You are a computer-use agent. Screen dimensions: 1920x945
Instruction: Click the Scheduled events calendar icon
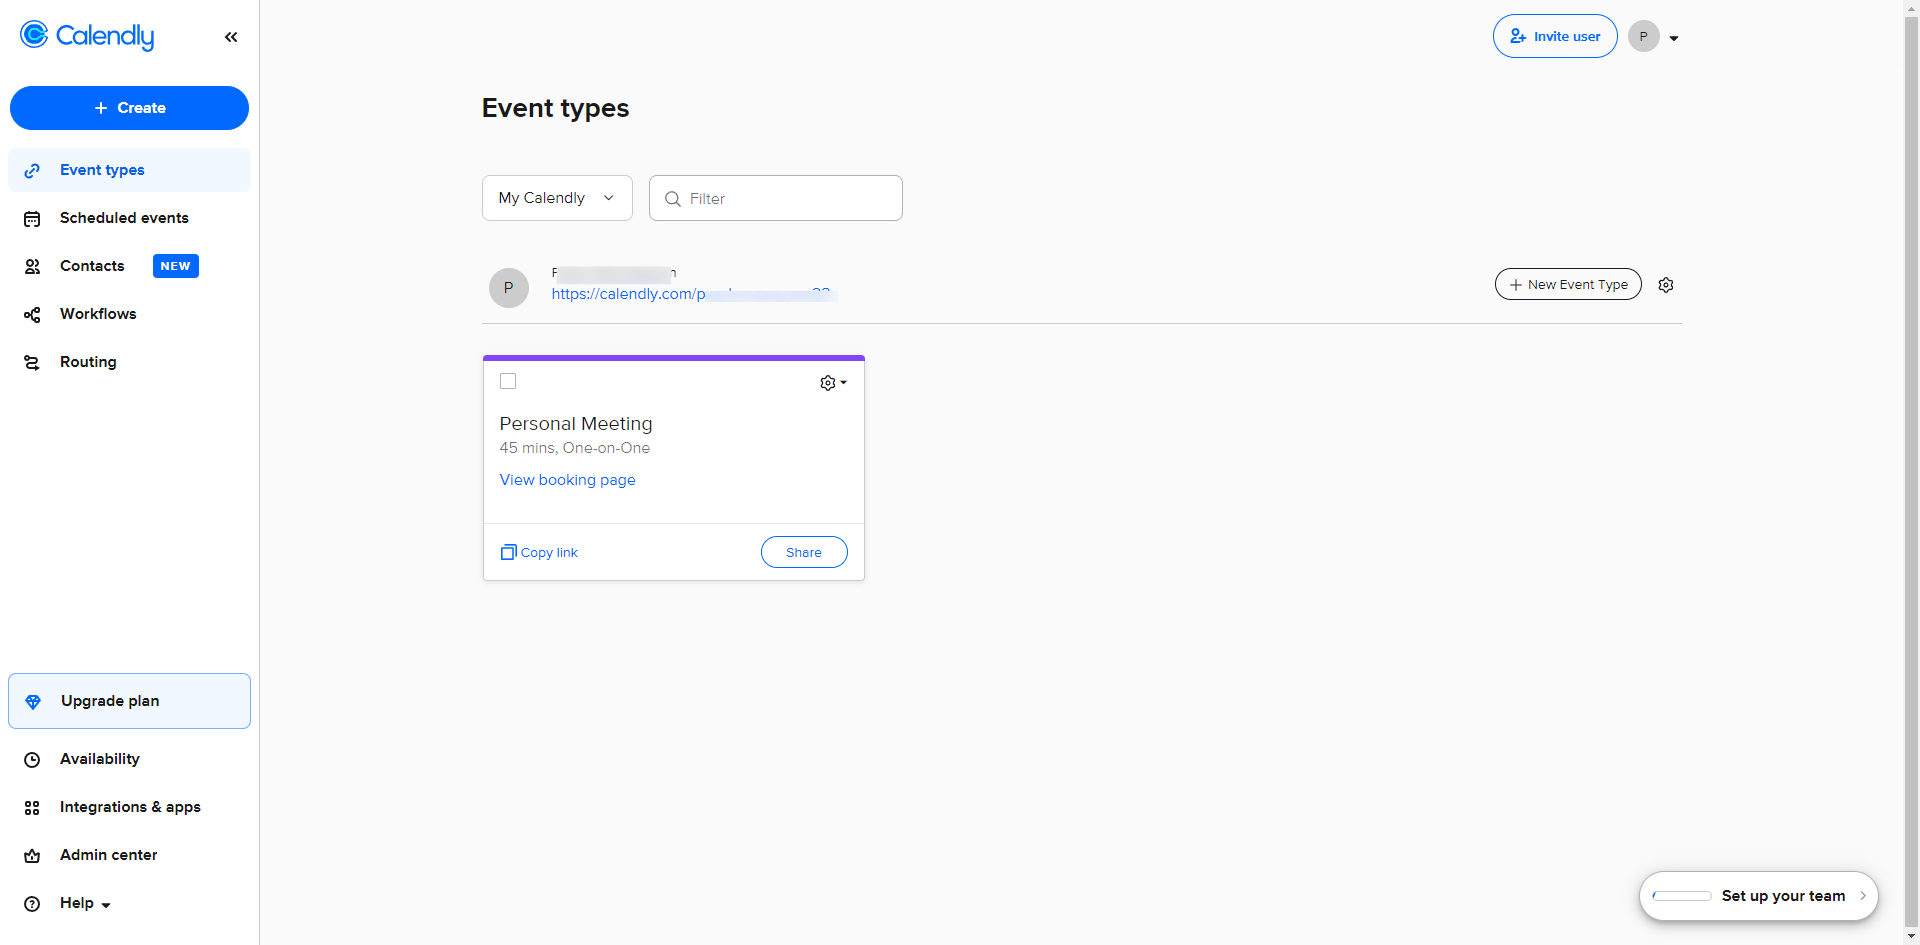[x=32, y=219]
